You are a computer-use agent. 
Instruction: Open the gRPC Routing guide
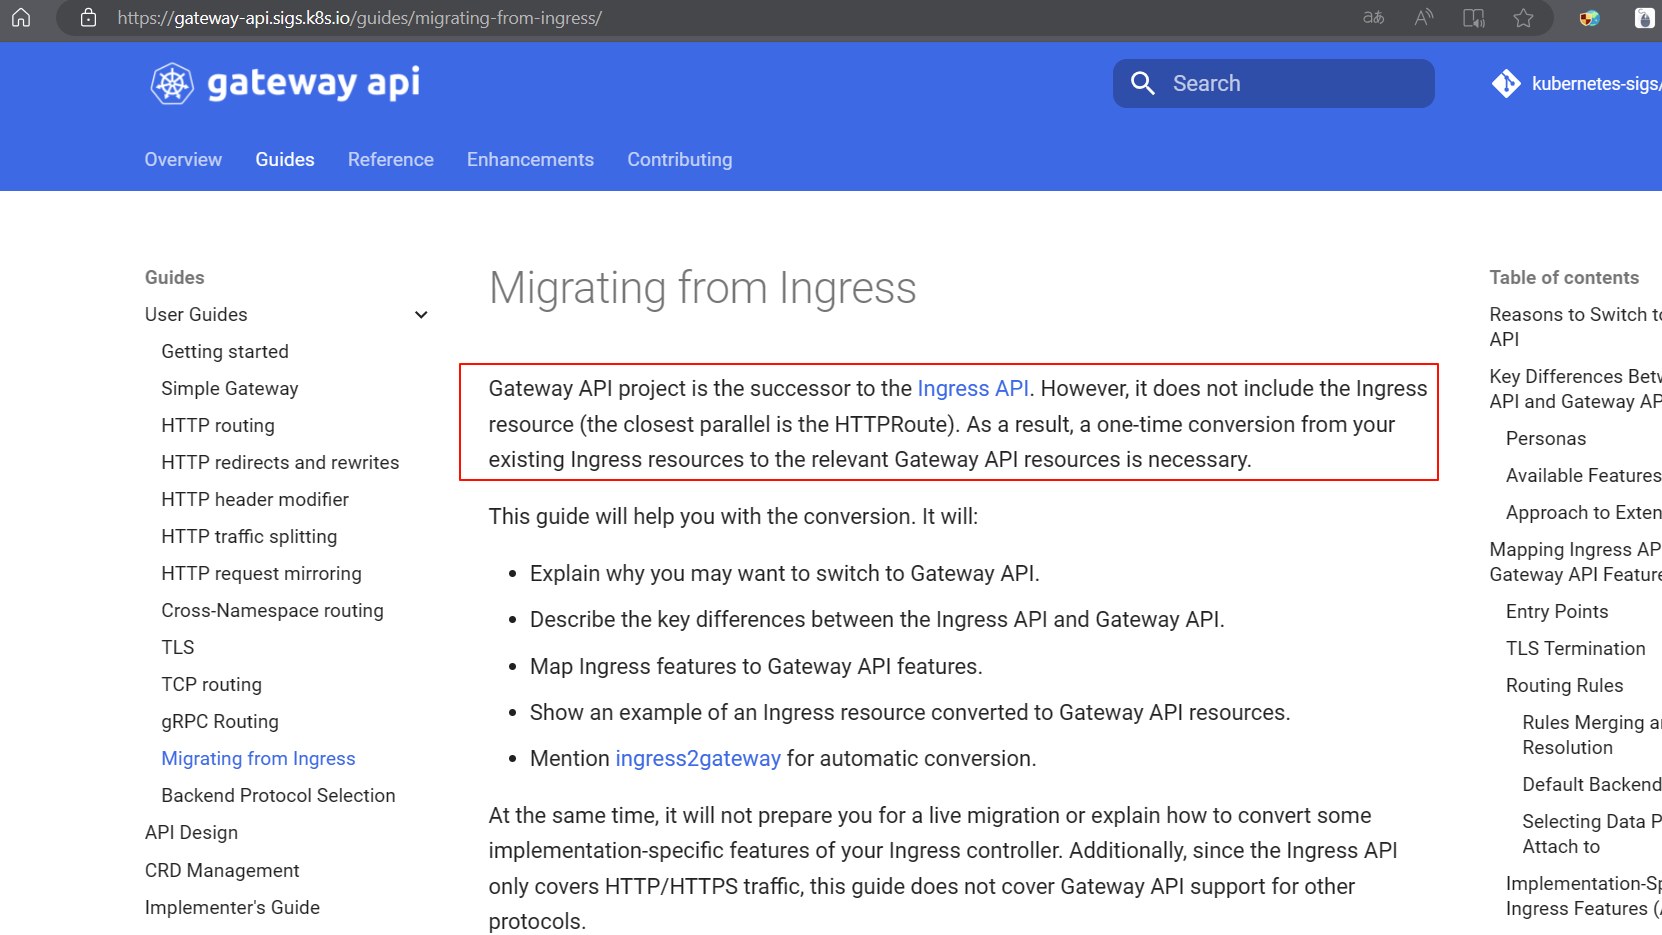coord(220,722)
